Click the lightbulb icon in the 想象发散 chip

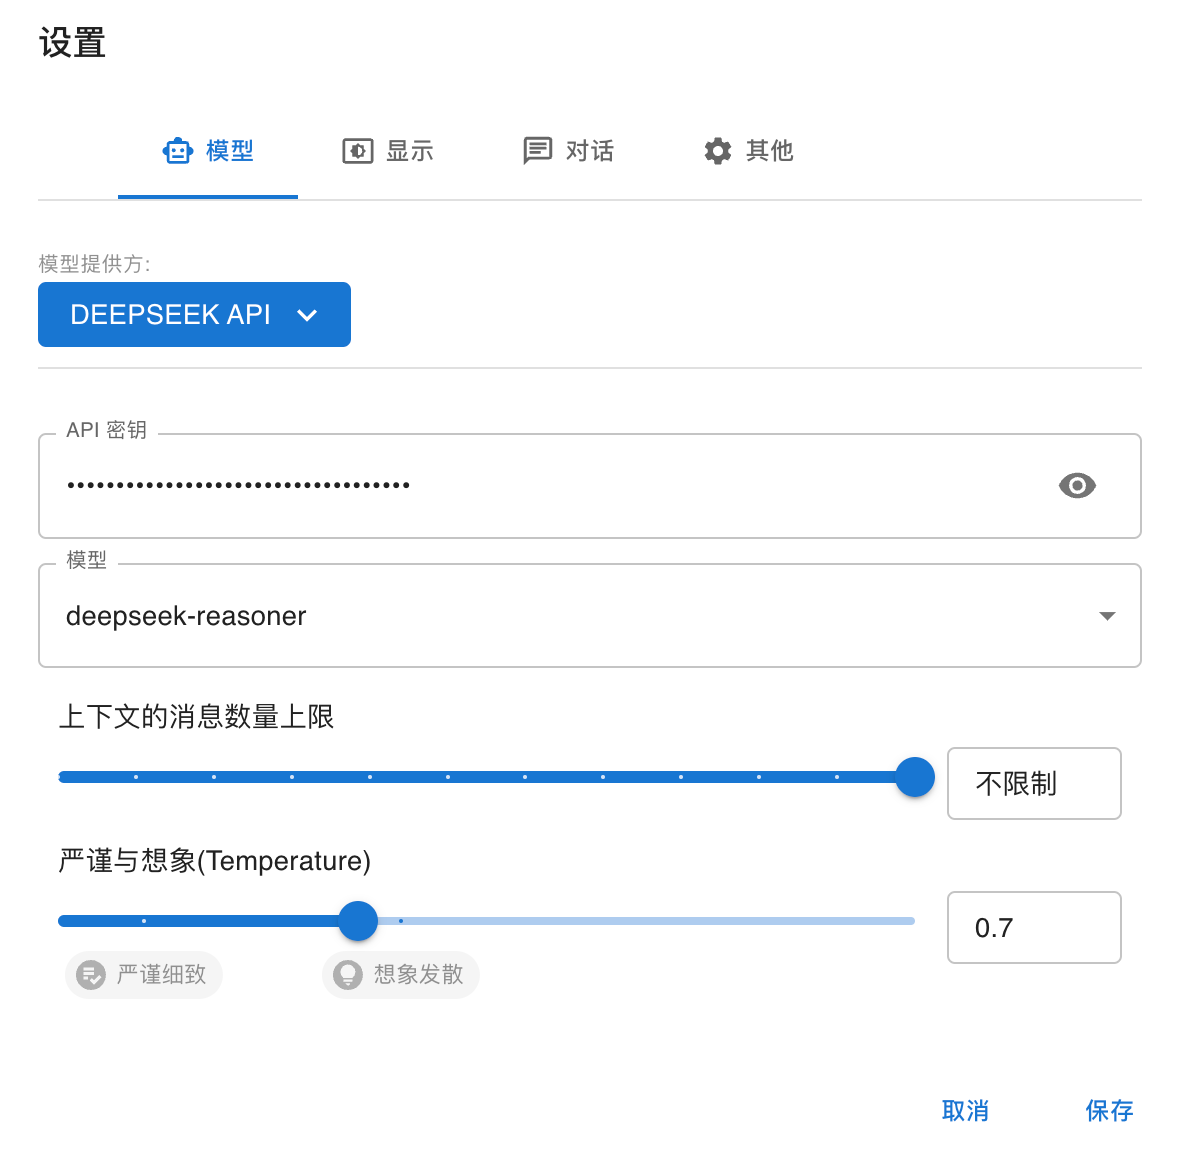[x=348, y=974]
